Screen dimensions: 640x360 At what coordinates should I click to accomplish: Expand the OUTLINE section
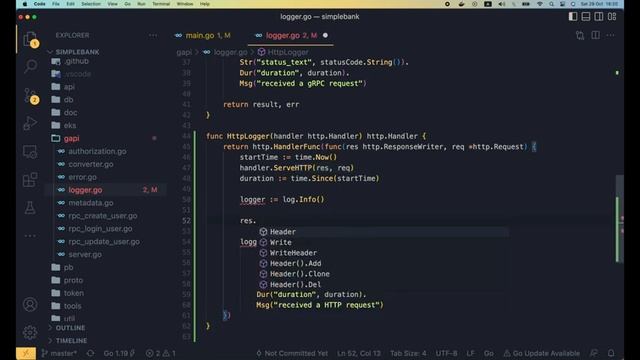tap(70, 328)
